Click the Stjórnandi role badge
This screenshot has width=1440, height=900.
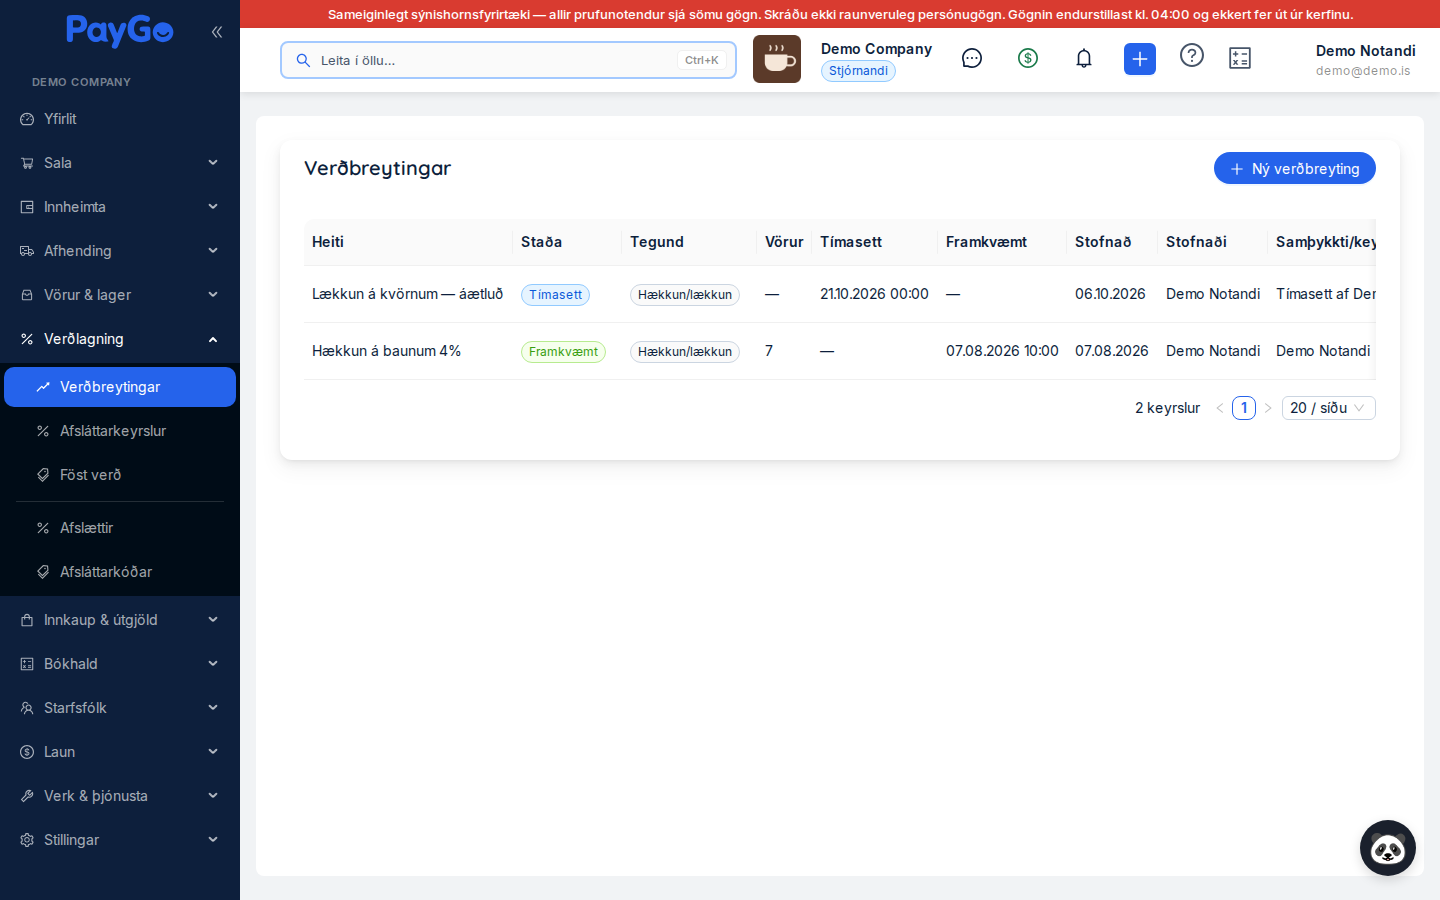[858, 71]
